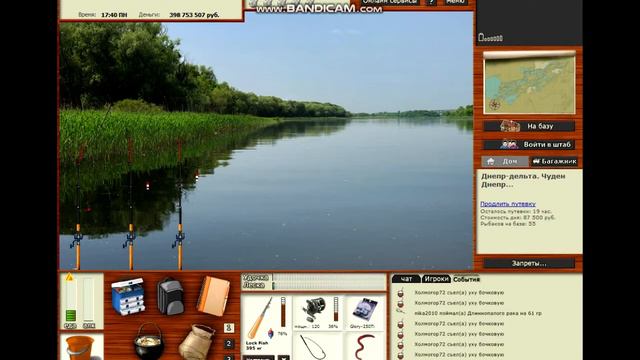640x360 pixels.
Task: Open the Запреты button
Action: tap(529, 263)
